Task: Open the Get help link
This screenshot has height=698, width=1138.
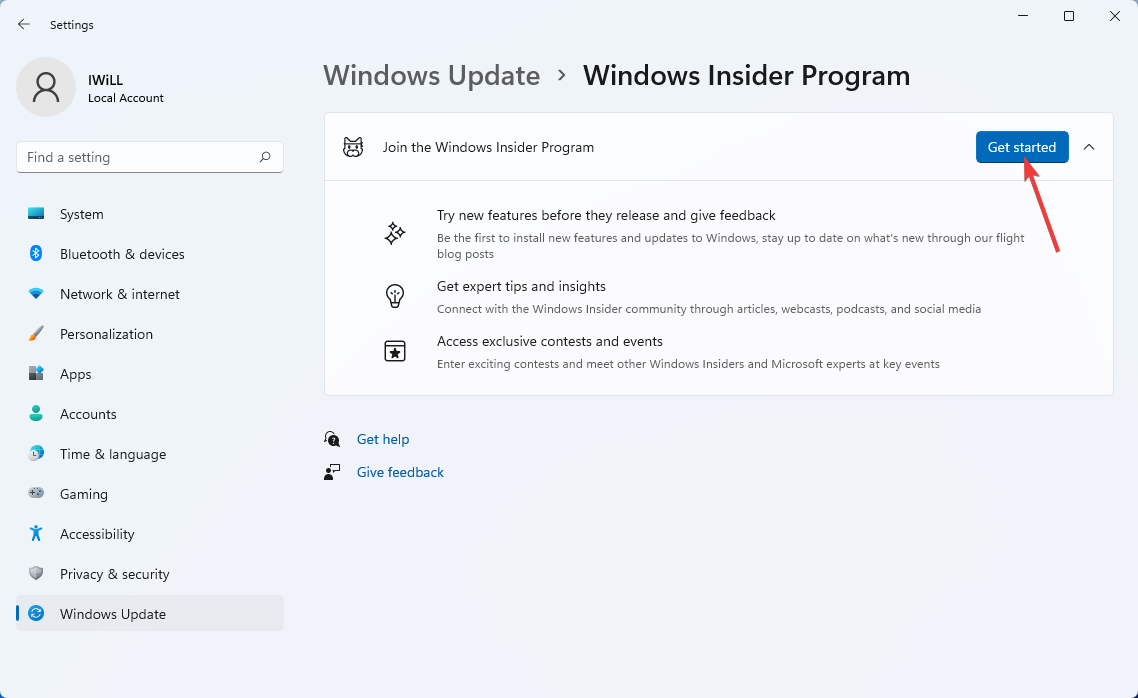Action: pos(382,439)
